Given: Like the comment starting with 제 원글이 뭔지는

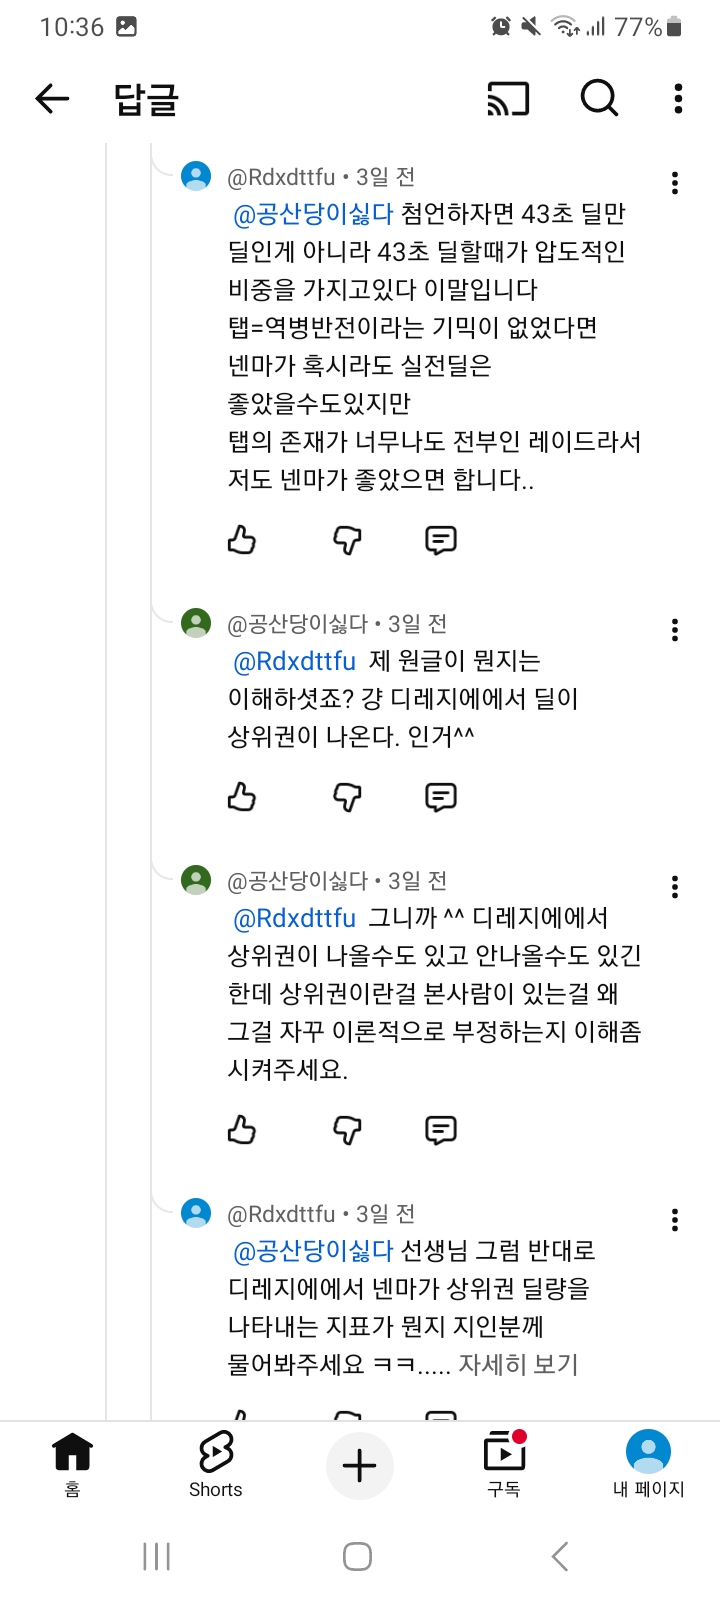Looking at the screenshot, I should (x=242, y=797).
